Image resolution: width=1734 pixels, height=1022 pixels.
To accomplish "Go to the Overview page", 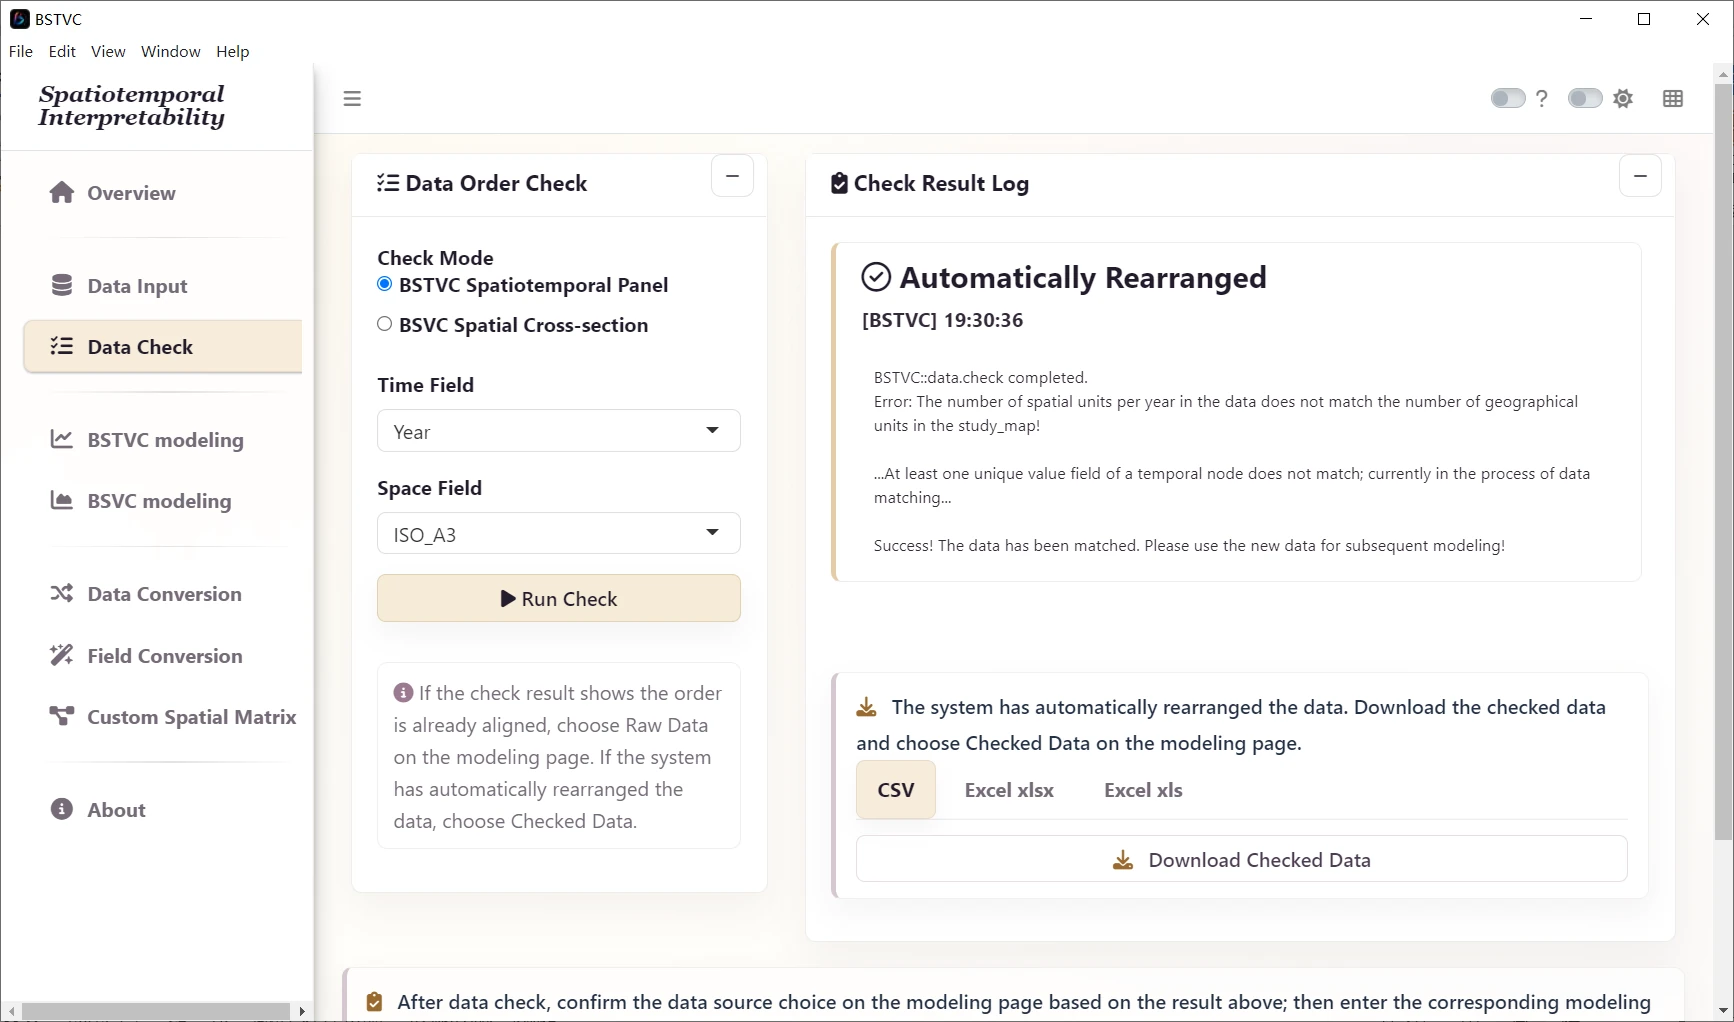I will click(162, 192).
